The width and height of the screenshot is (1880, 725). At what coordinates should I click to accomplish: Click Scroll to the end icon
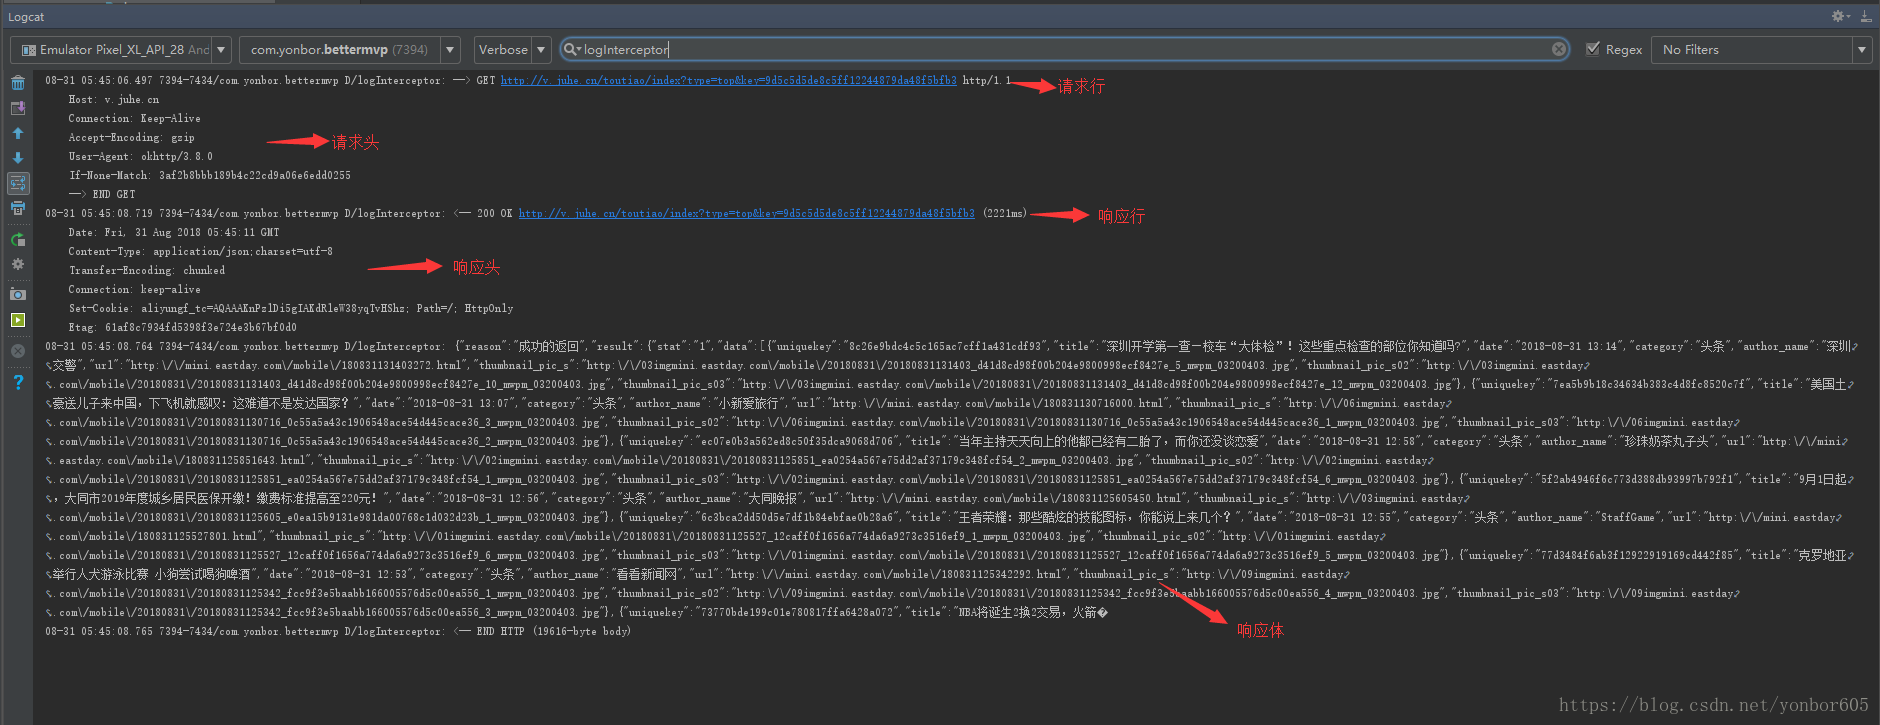pyautogui.click(x=18, y=108)
